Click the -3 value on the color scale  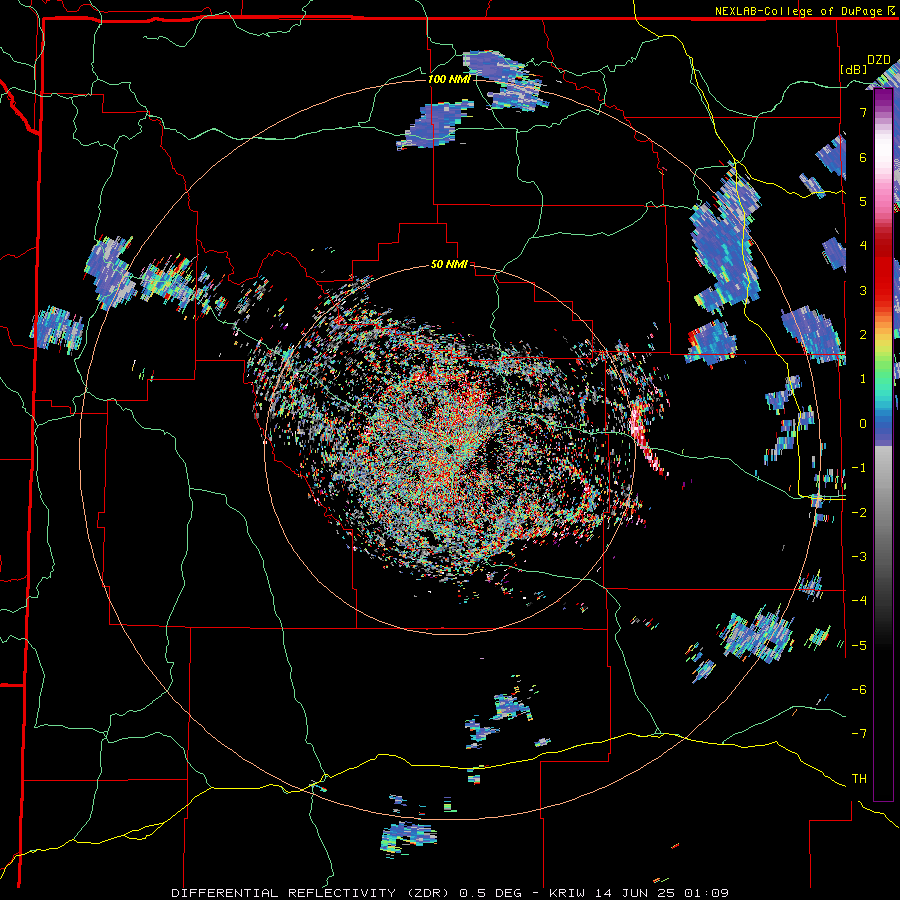point(859,557)
